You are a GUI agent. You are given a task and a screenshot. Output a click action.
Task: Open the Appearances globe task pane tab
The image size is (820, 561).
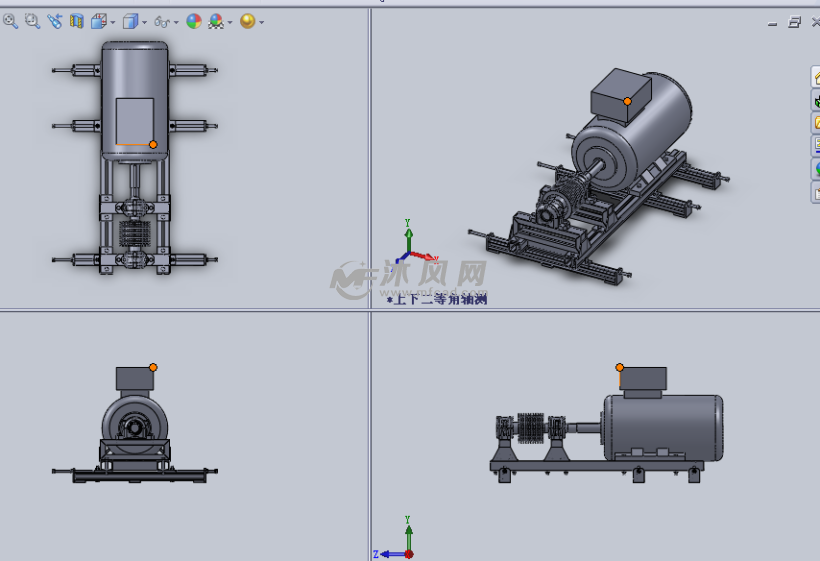[x=815, y=169]
